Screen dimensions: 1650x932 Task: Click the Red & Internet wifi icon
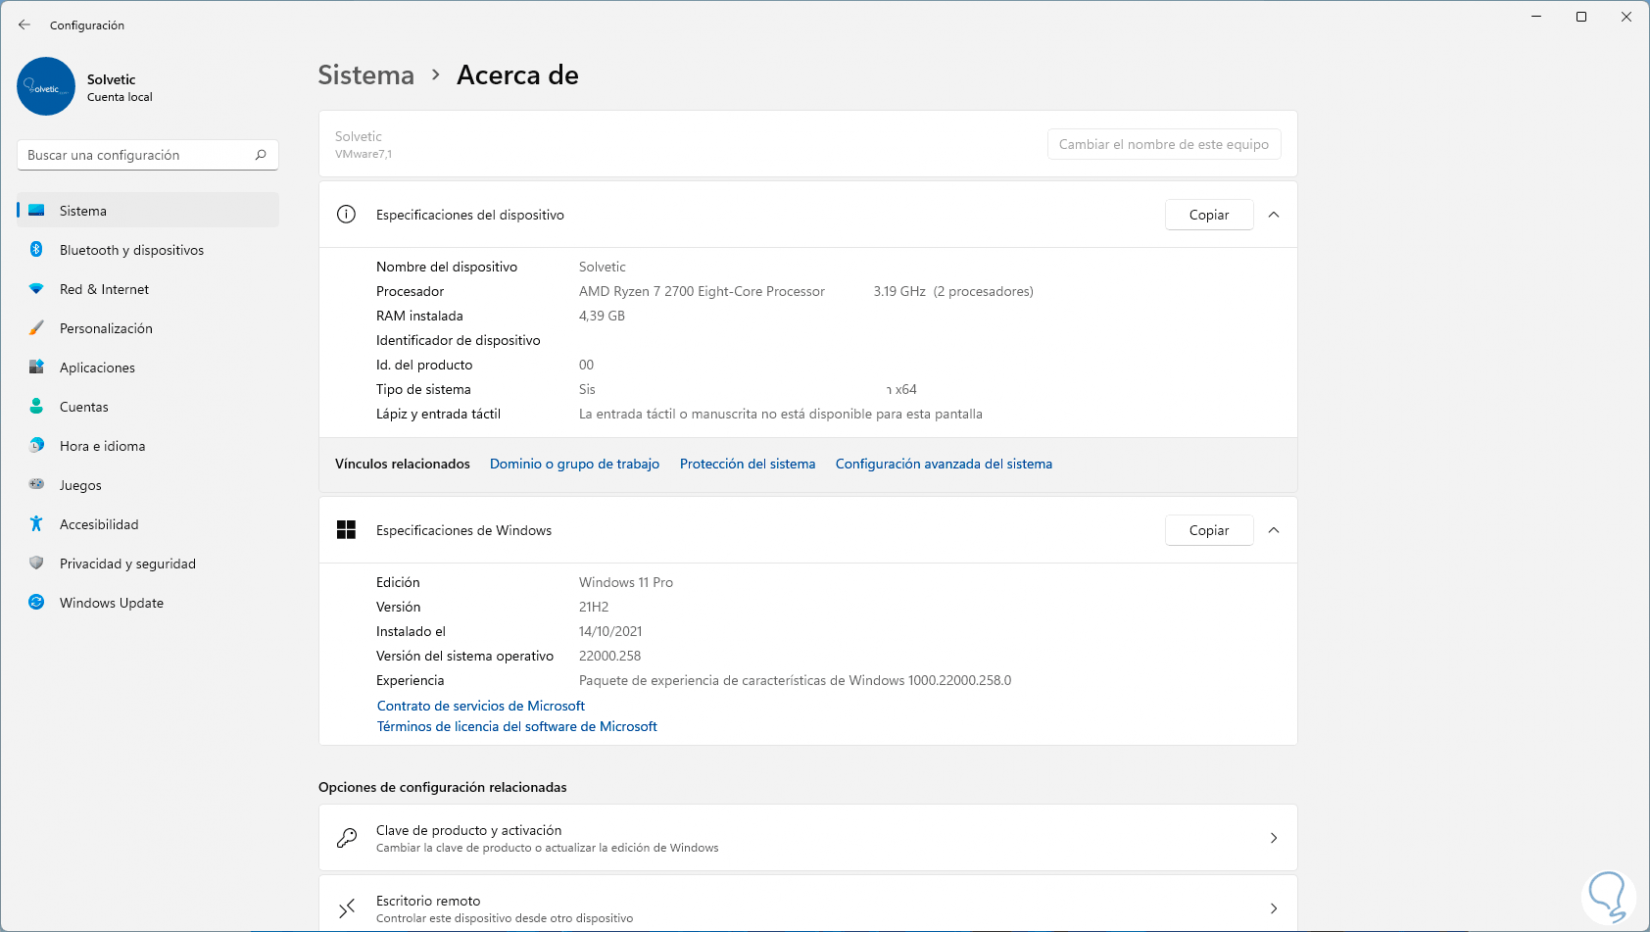(36, 289)
